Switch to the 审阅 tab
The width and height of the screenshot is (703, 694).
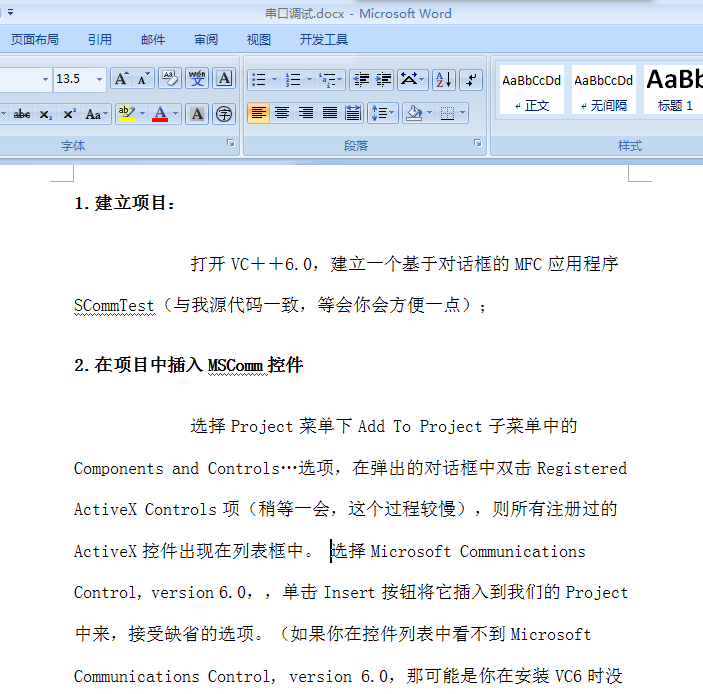coord(206,40)
